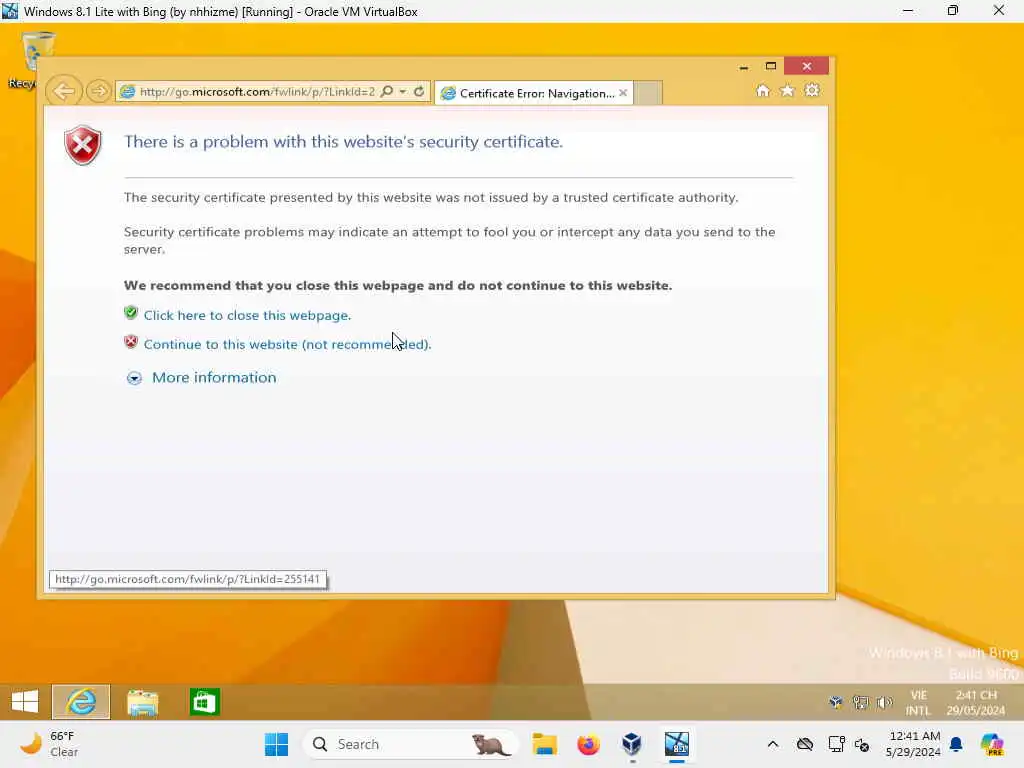1024x768 pixels.
Task: Click the running VM window taskbar icon
Action: (x=677, y=744)
